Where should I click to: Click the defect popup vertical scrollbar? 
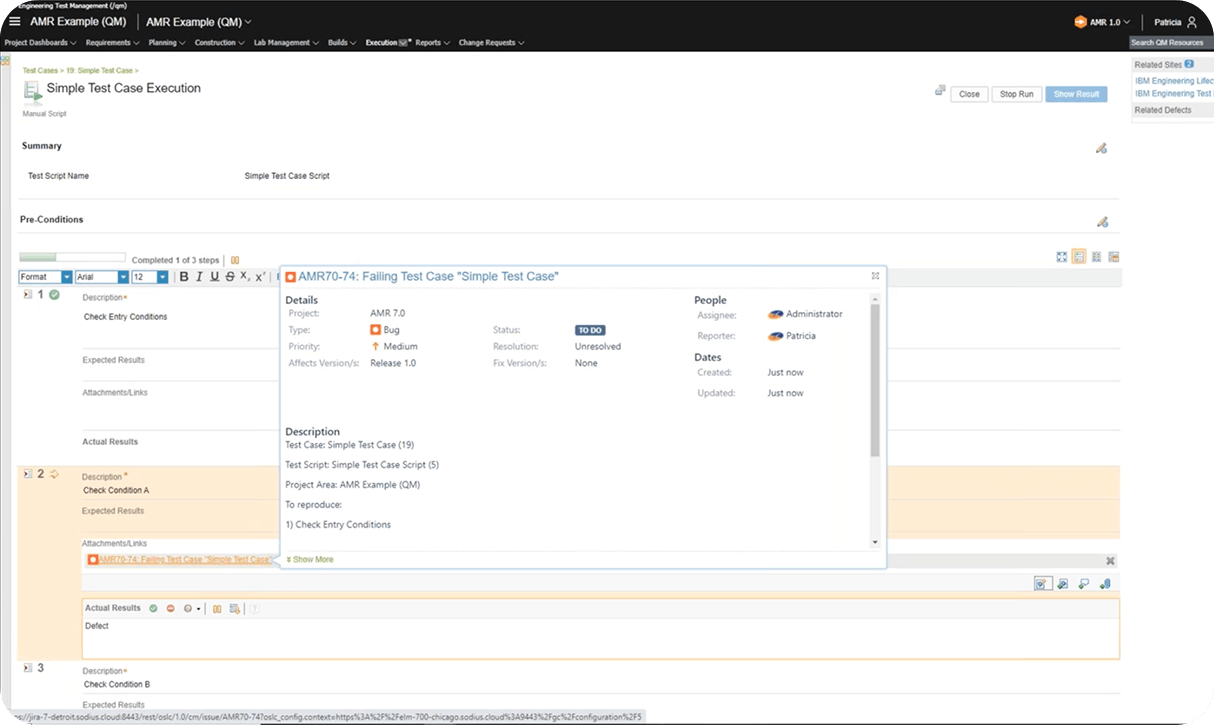(876, 380)
